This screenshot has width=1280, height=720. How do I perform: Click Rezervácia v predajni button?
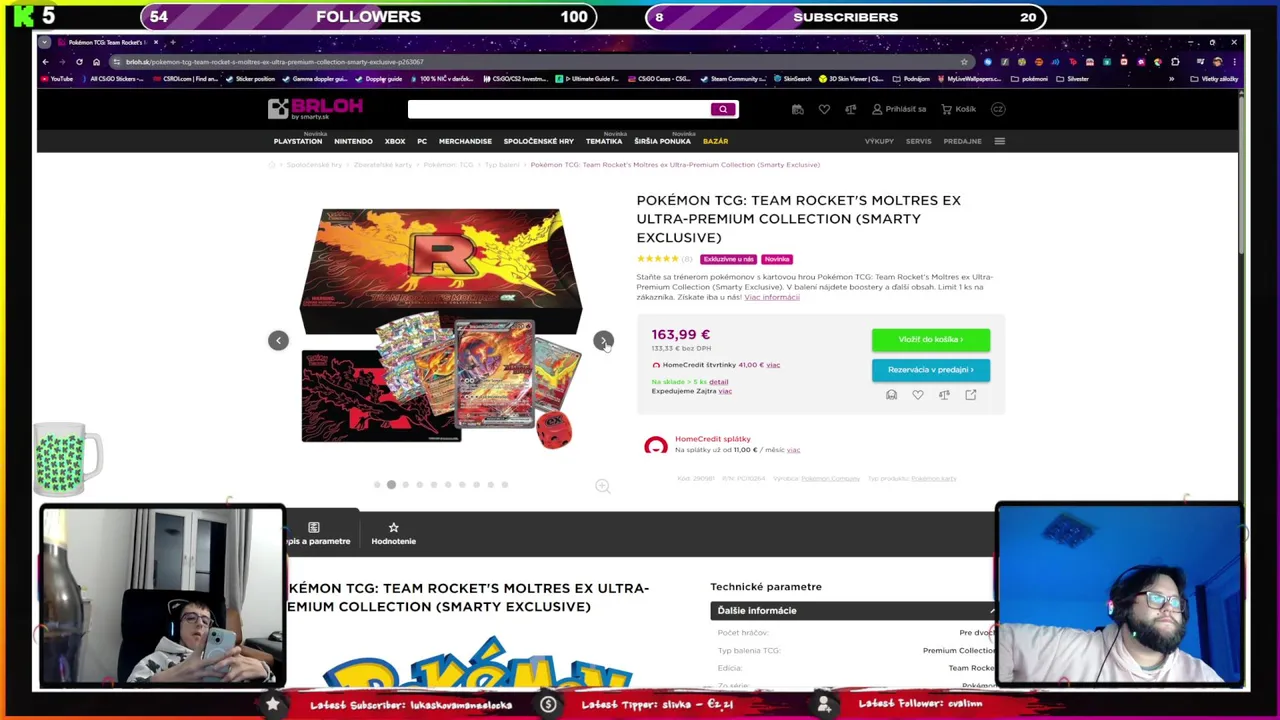(x=931, y=370)
